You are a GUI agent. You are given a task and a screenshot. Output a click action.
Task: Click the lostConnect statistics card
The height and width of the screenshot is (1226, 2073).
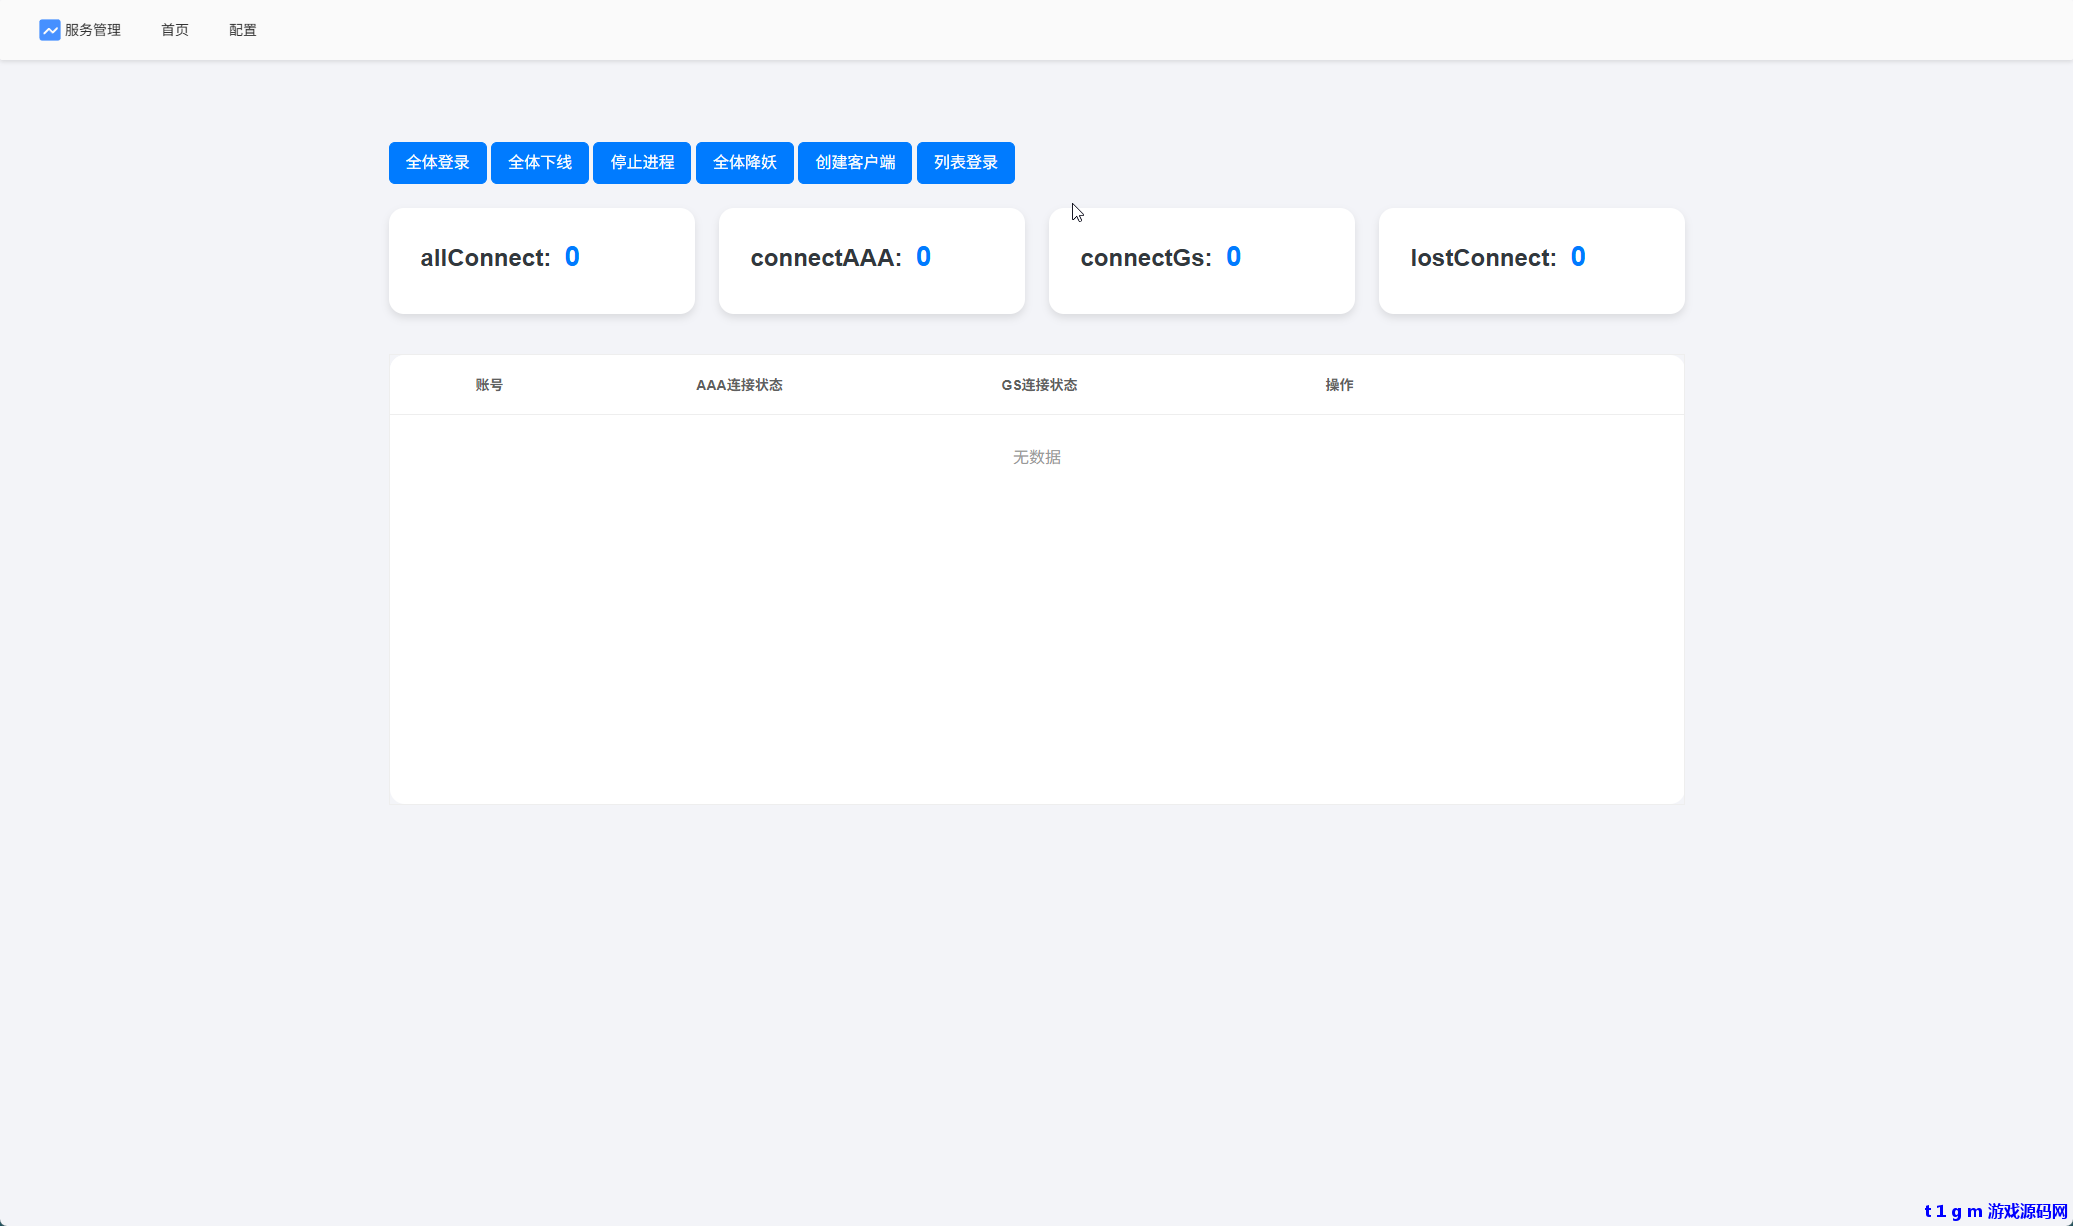point(1531,261)
